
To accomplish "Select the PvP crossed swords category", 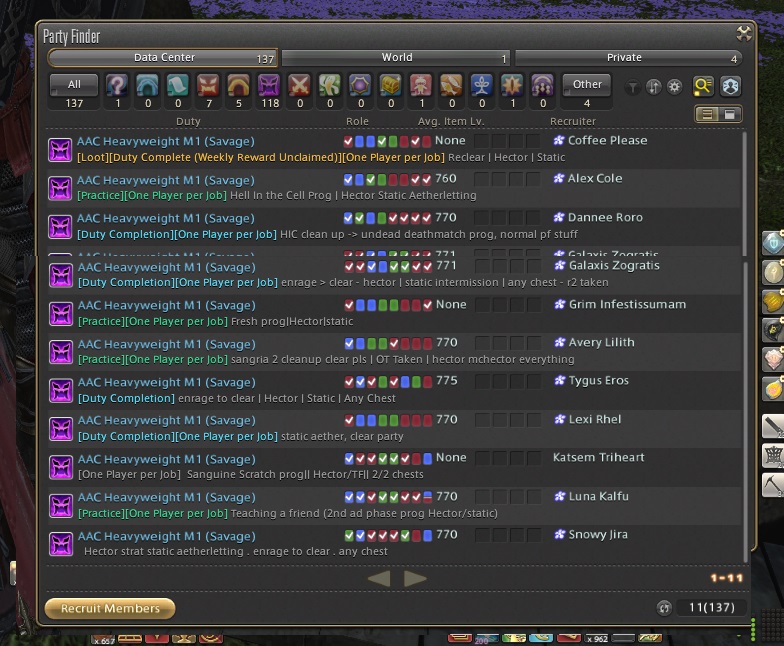I will click(299, 85).
